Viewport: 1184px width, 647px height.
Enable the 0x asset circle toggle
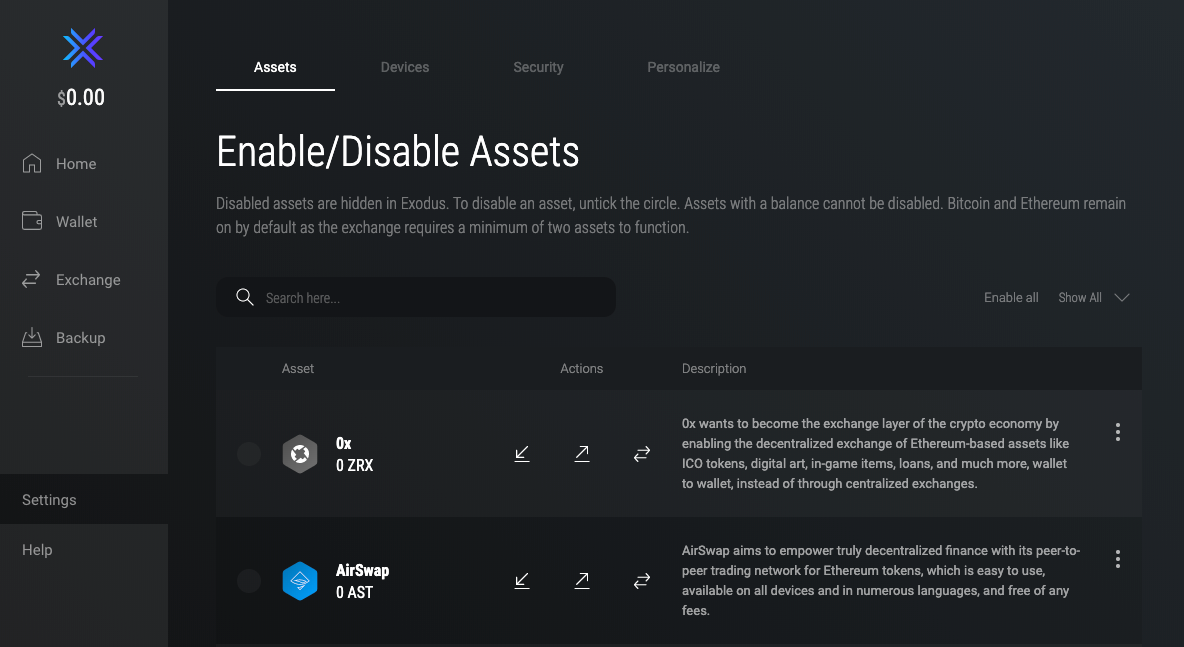(x=249, y=454)
